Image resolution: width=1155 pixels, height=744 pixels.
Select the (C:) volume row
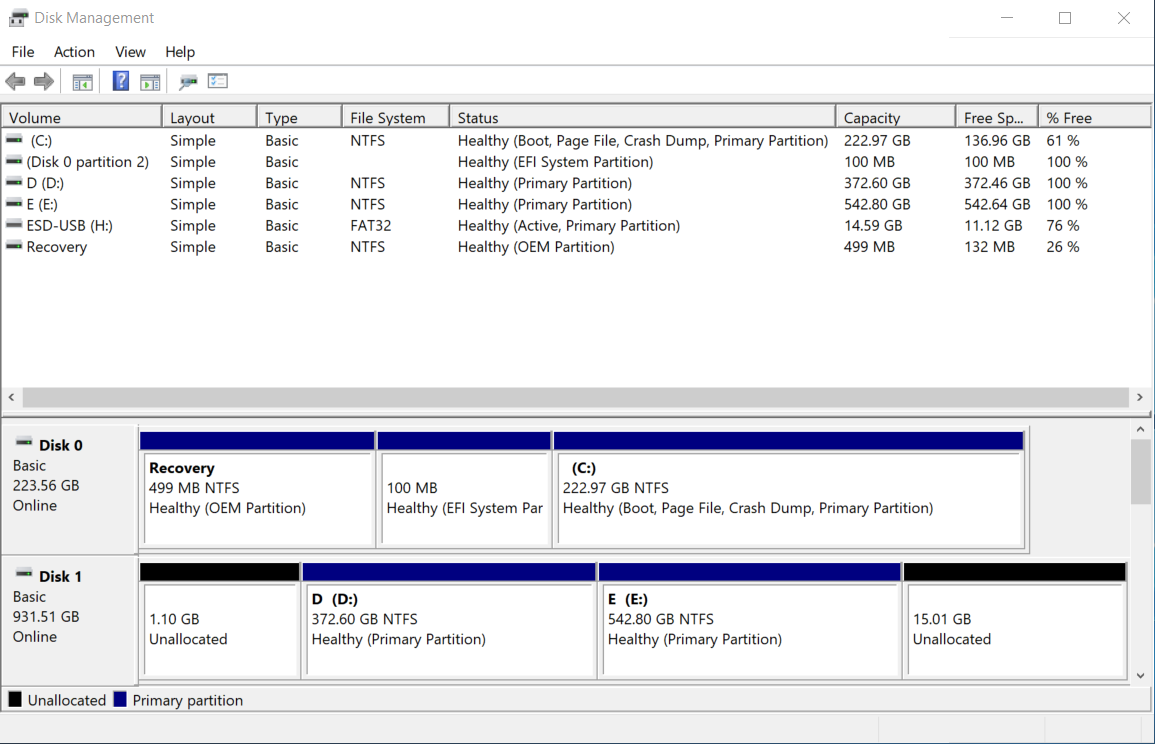[x=576, y=140]
